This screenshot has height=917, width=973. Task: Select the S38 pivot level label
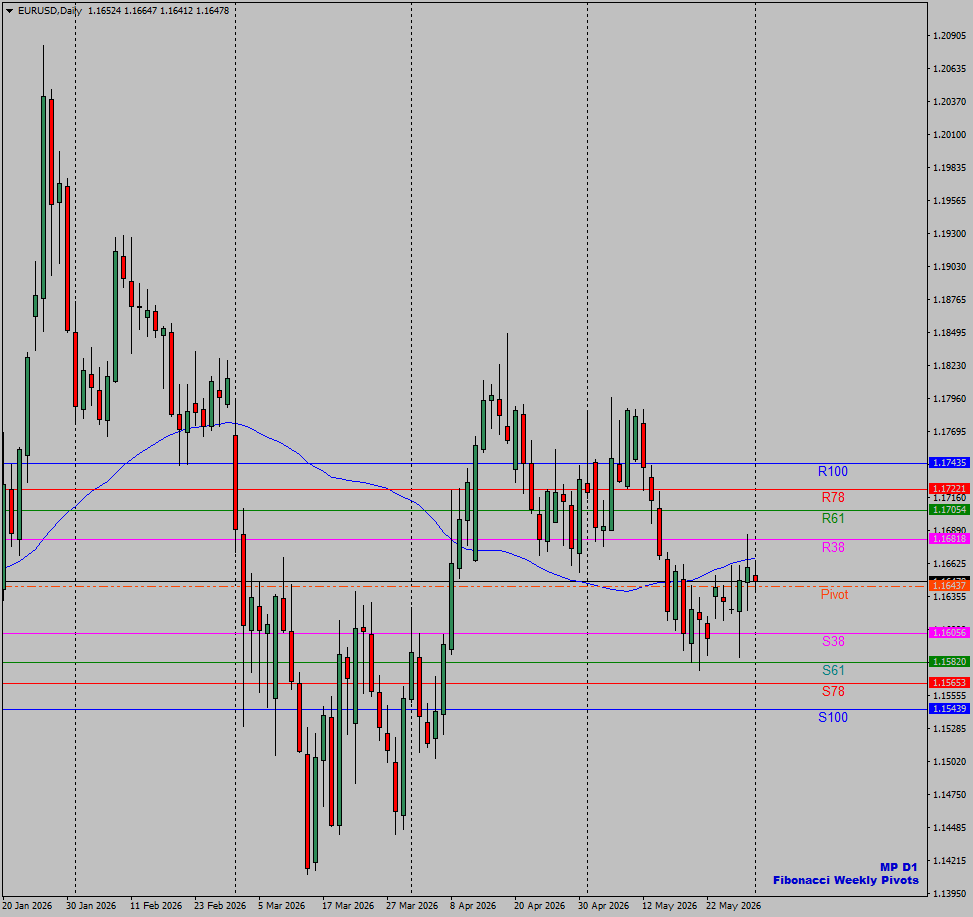(833, 642)
